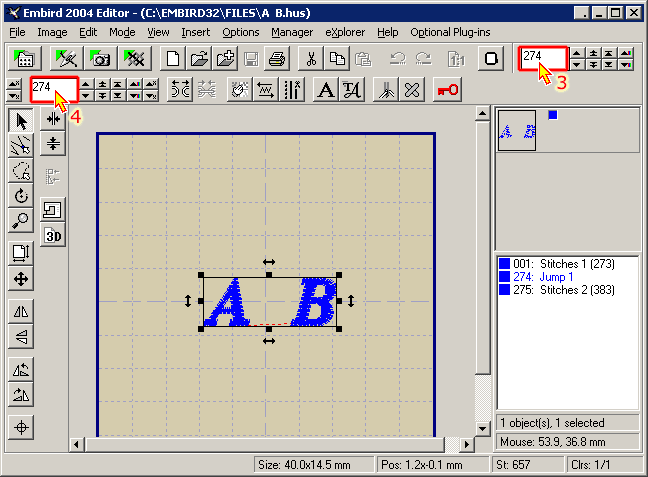Create a new blank design page

tap(173, 58)
